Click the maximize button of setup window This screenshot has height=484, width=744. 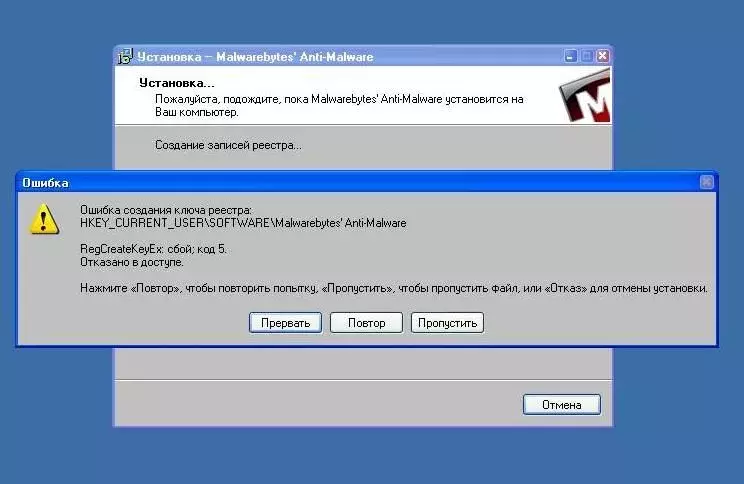(x=586, y=56)
